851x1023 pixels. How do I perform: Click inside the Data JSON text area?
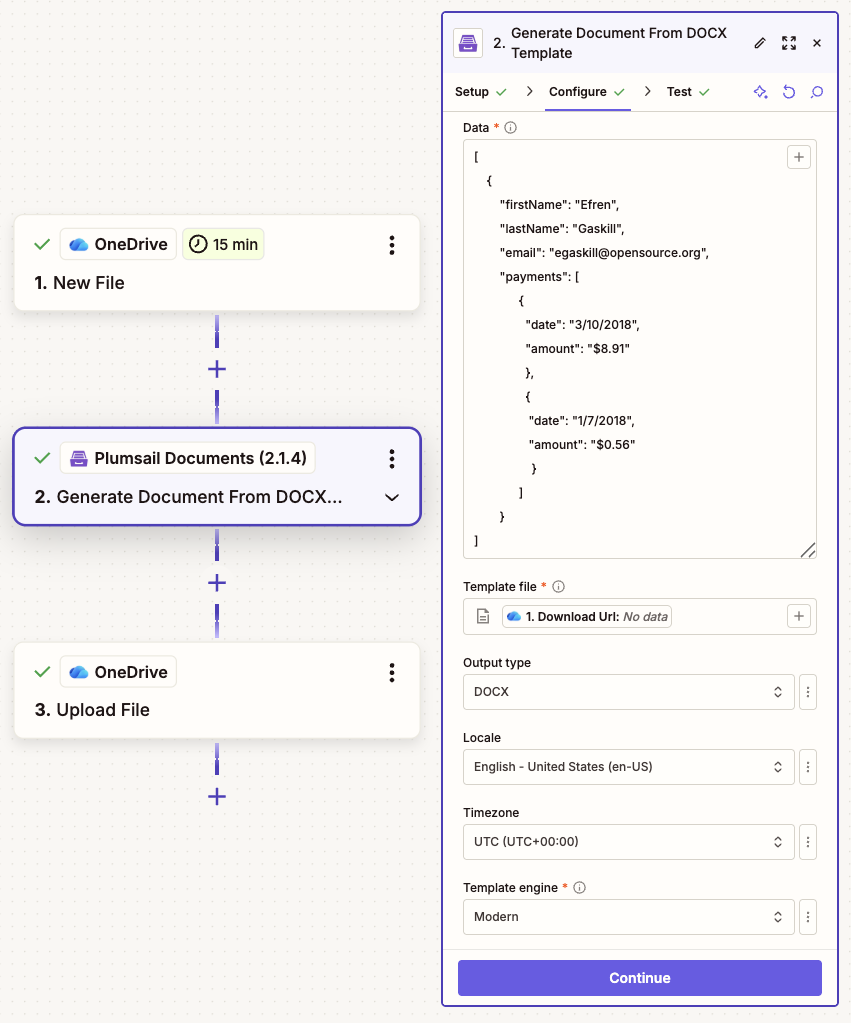click(640, 349)
